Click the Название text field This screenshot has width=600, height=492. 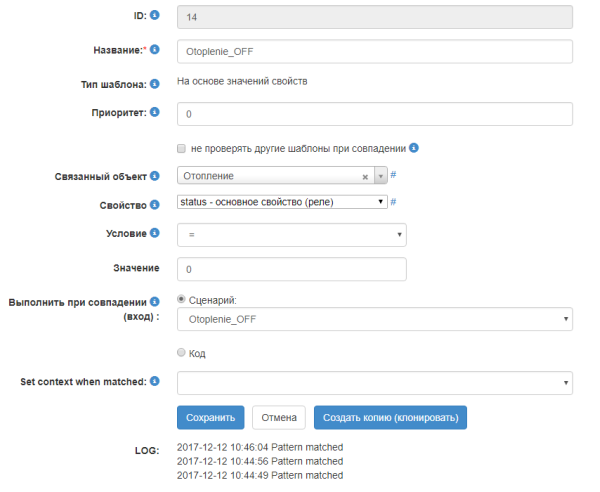(x=374, y=51)
